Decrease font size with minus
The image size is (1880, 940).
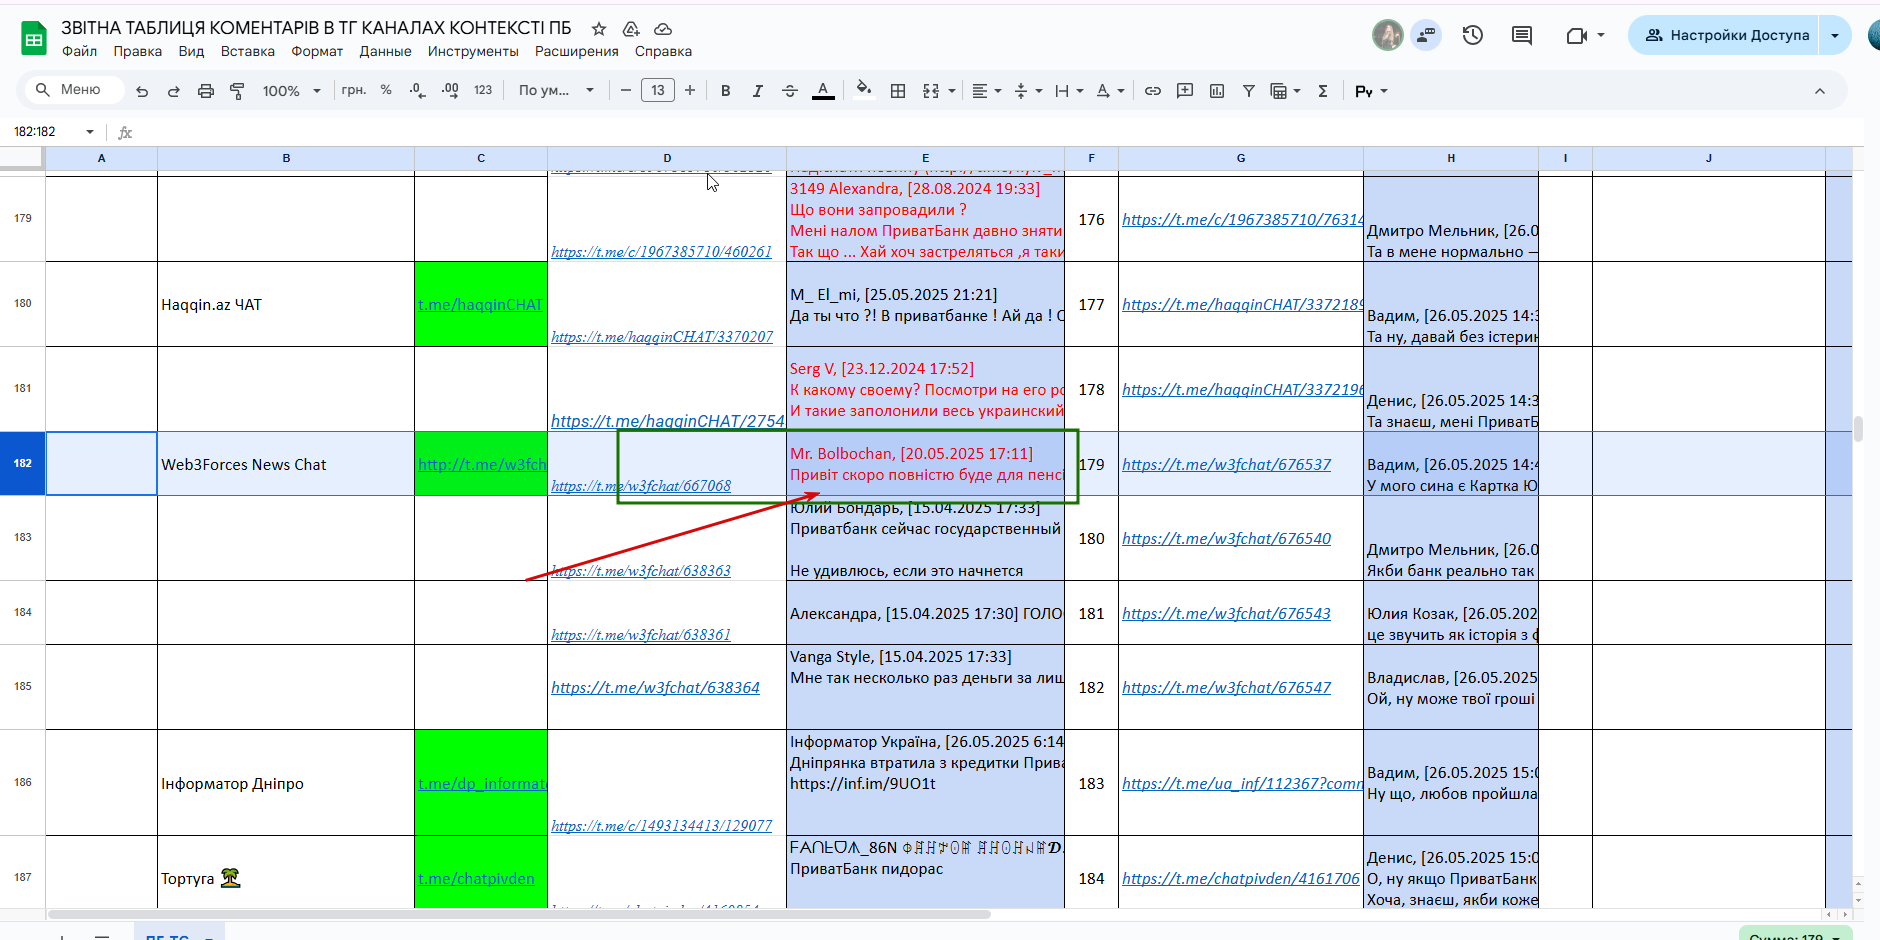click(626, 90)
